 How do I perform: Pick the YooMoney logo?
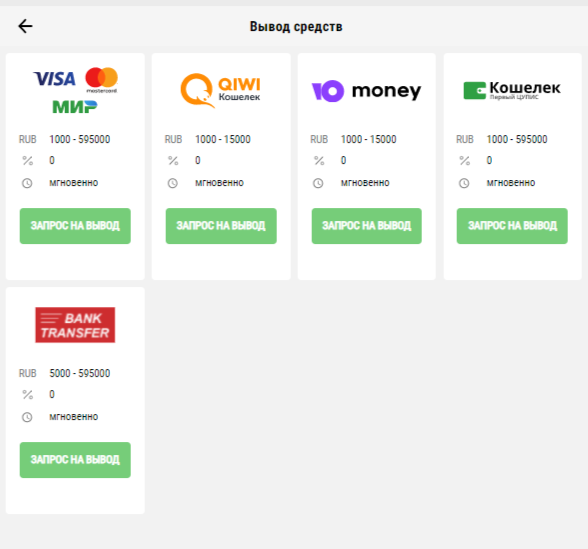click(366, 91)
